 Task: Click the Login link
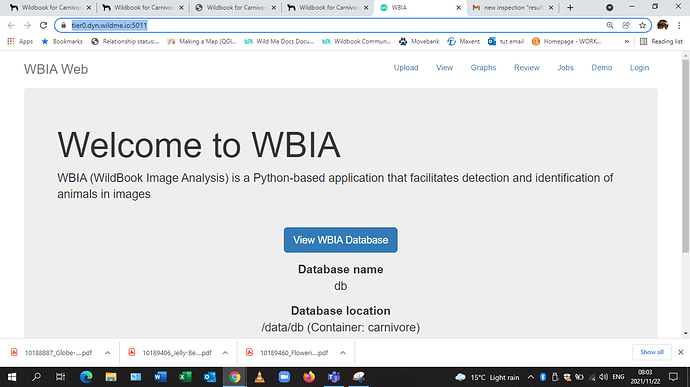point(639,67)
